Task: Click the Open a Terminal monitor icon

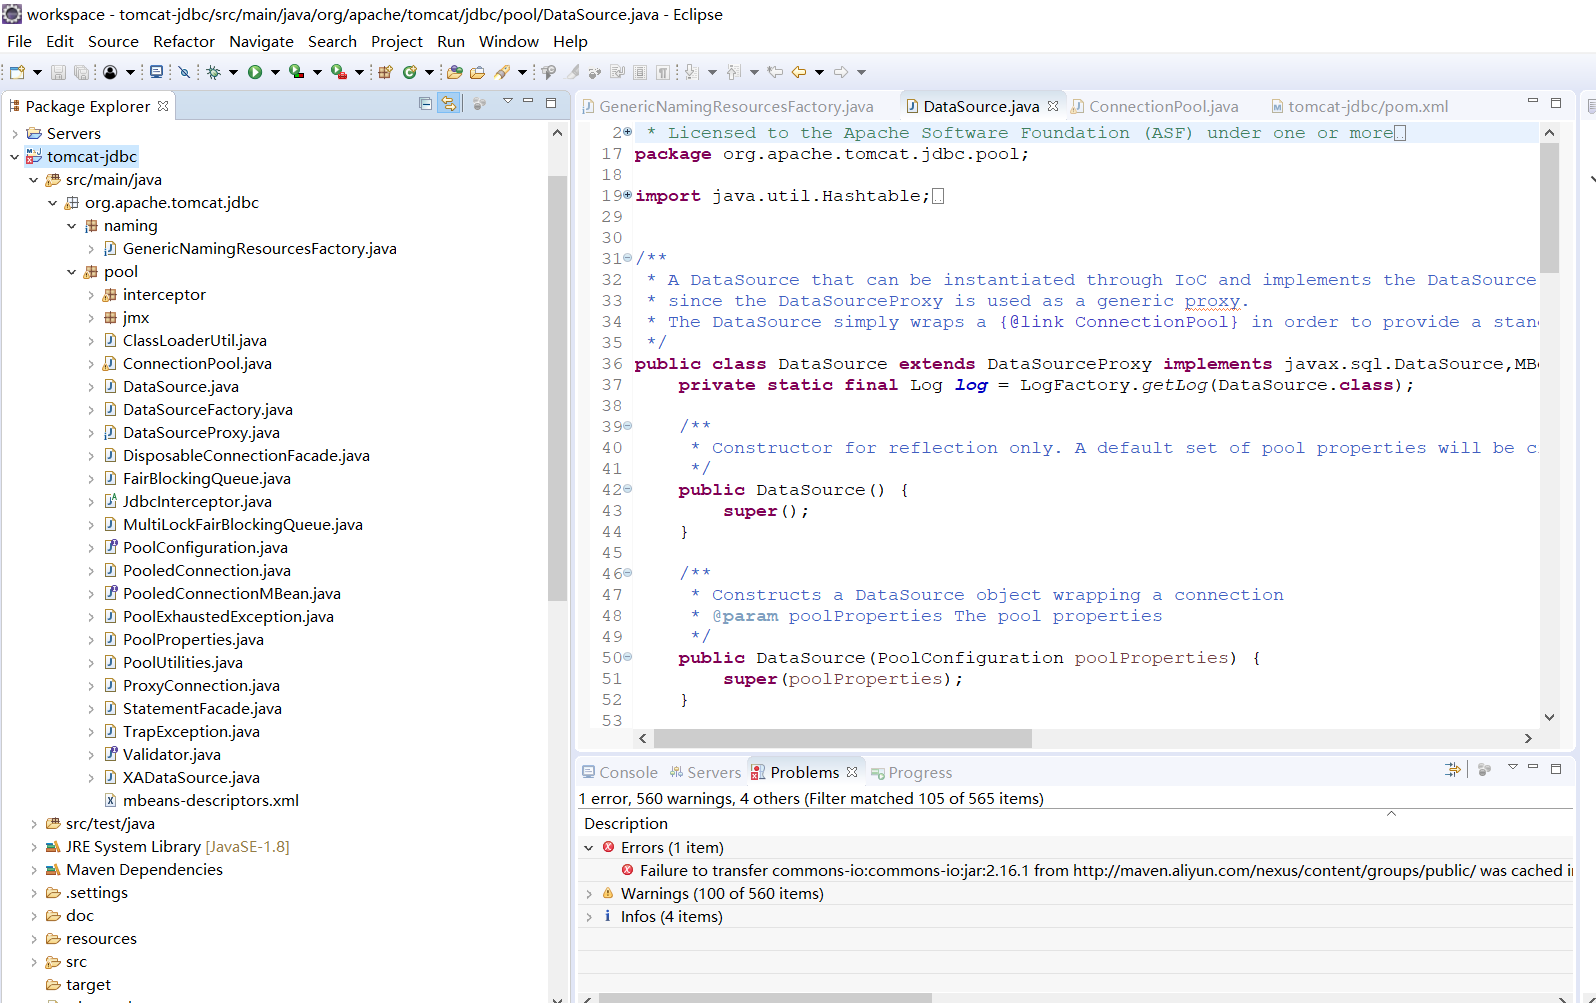Action: (156, 72)
